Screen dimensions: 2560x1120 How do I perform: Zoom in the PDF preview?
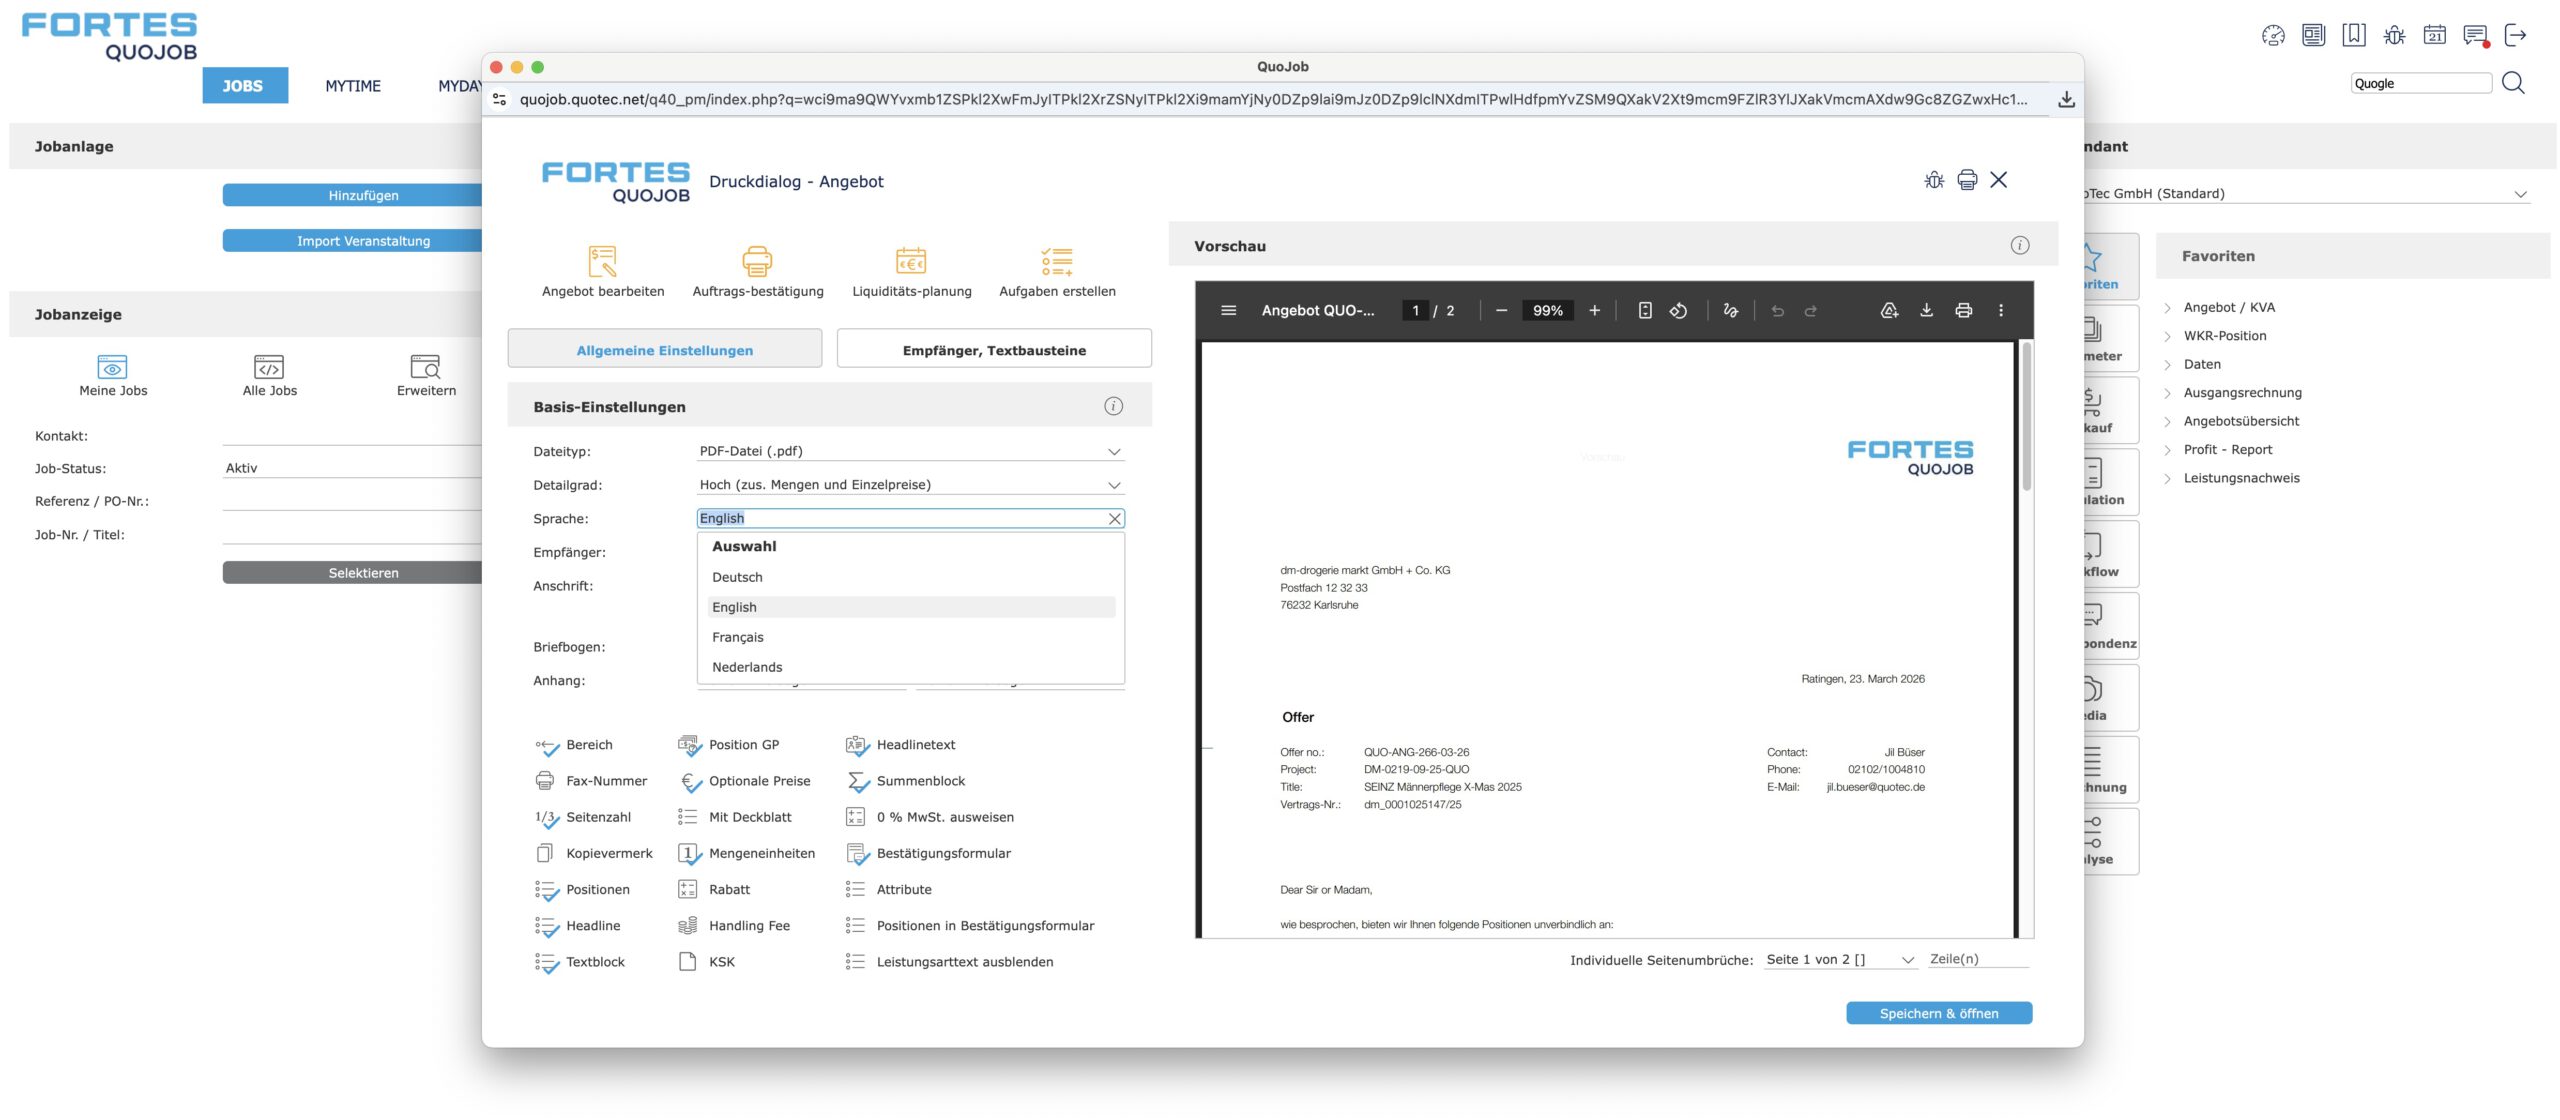coord(1594,311)
